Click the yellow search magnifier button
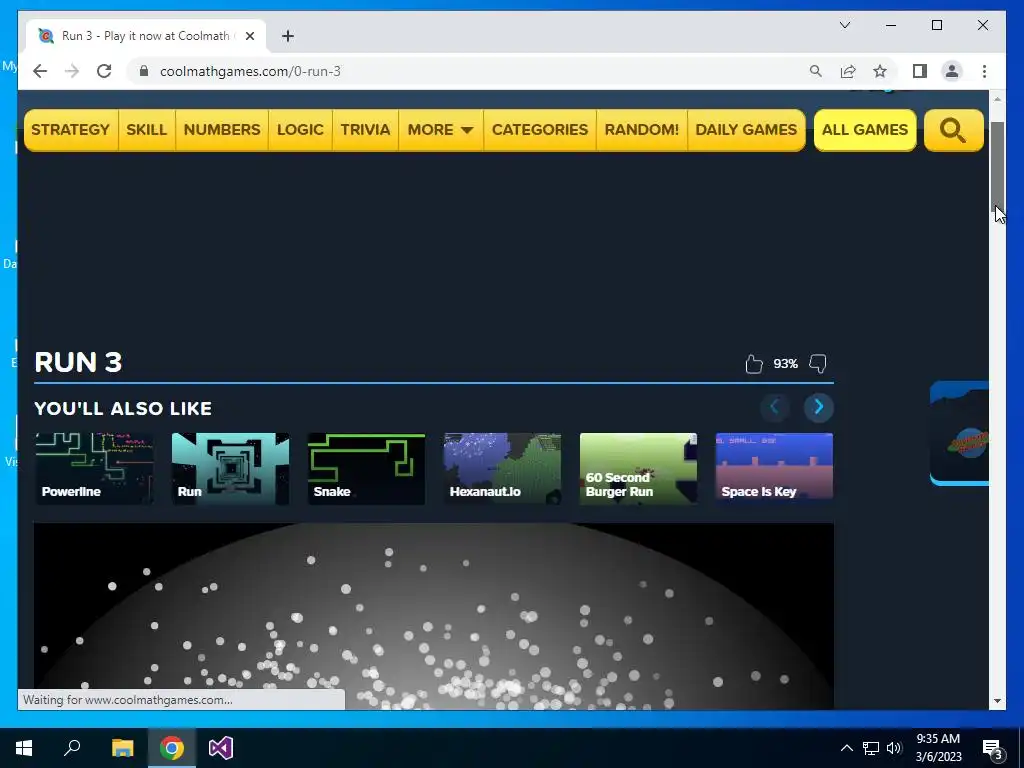1024x768 pixels. [x=953, y=130]
